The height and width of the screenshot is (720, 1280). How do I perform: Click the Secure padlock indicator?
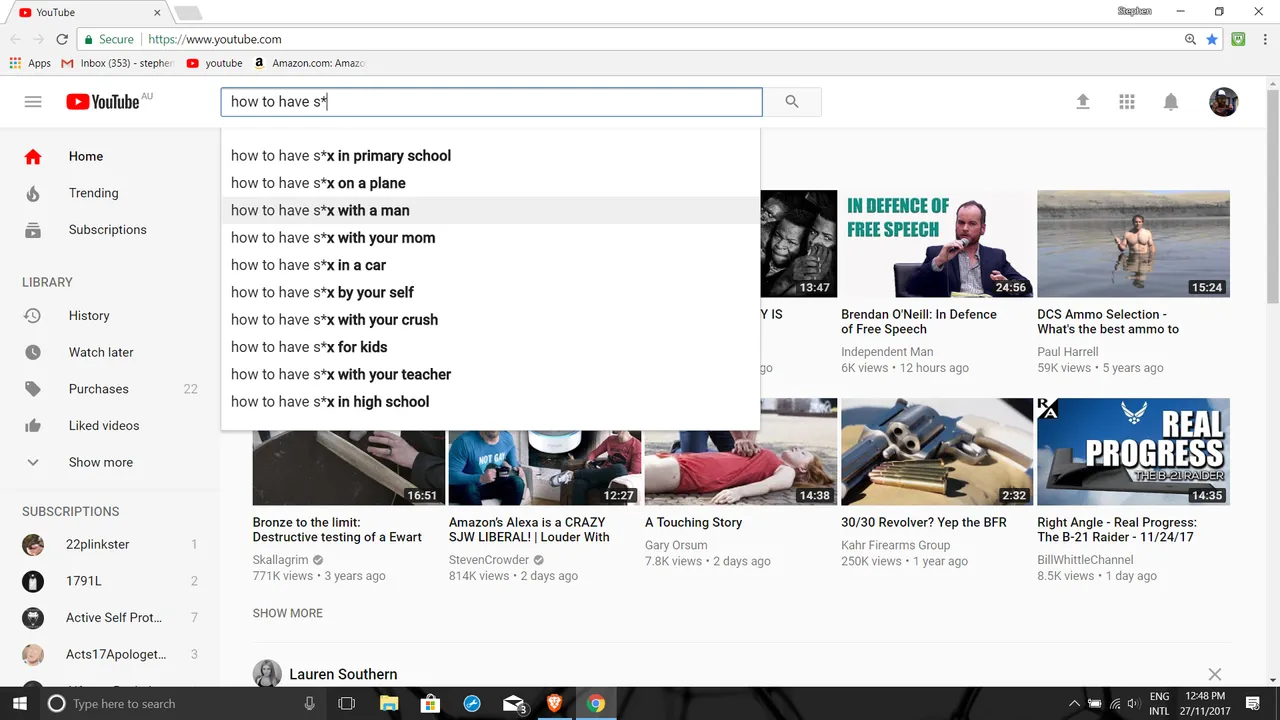(x=109, y=39)
